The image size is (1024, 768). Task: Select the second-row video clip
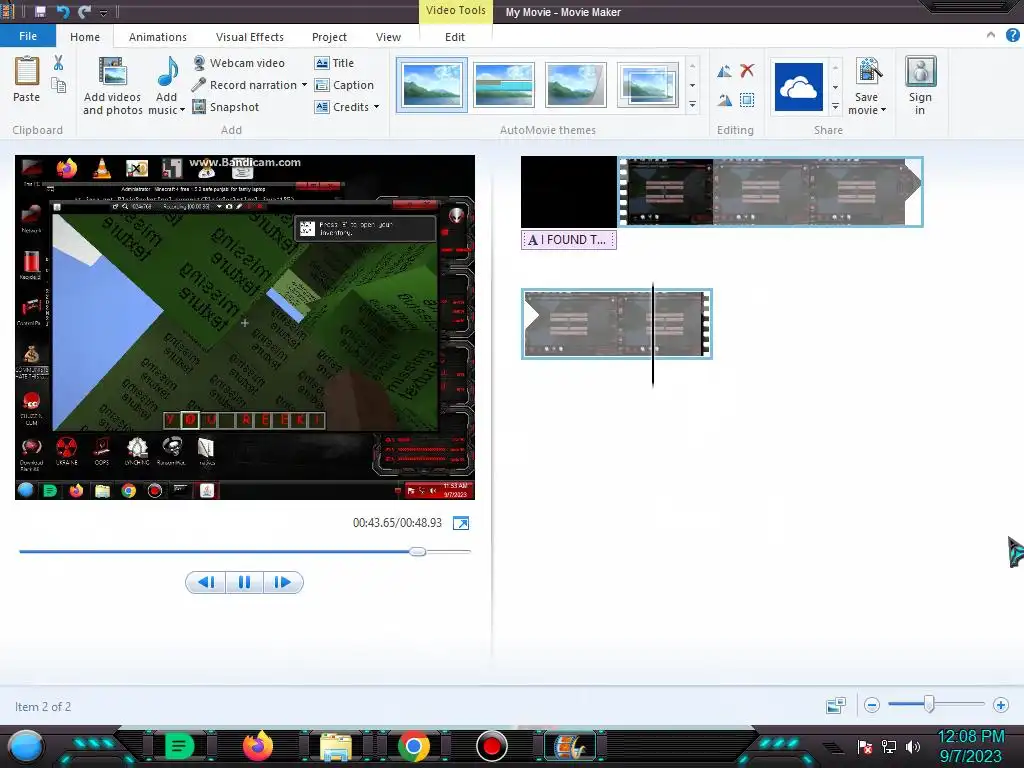616,324
